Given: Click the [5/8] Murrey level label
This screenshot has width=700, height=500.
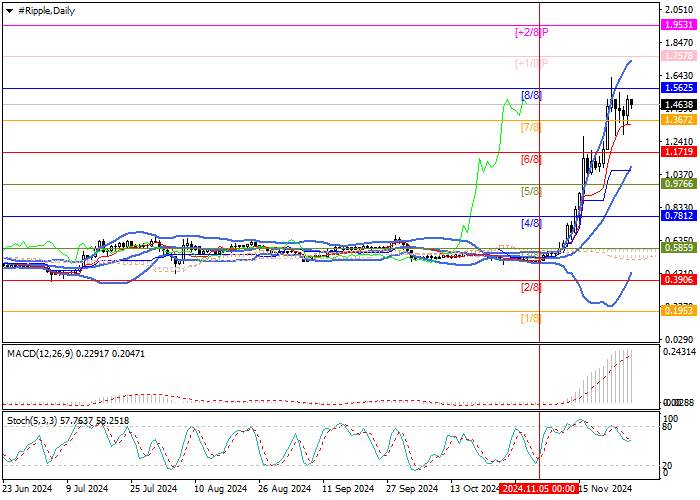Looking at the screenshot, I should click(x=531, y=192).
